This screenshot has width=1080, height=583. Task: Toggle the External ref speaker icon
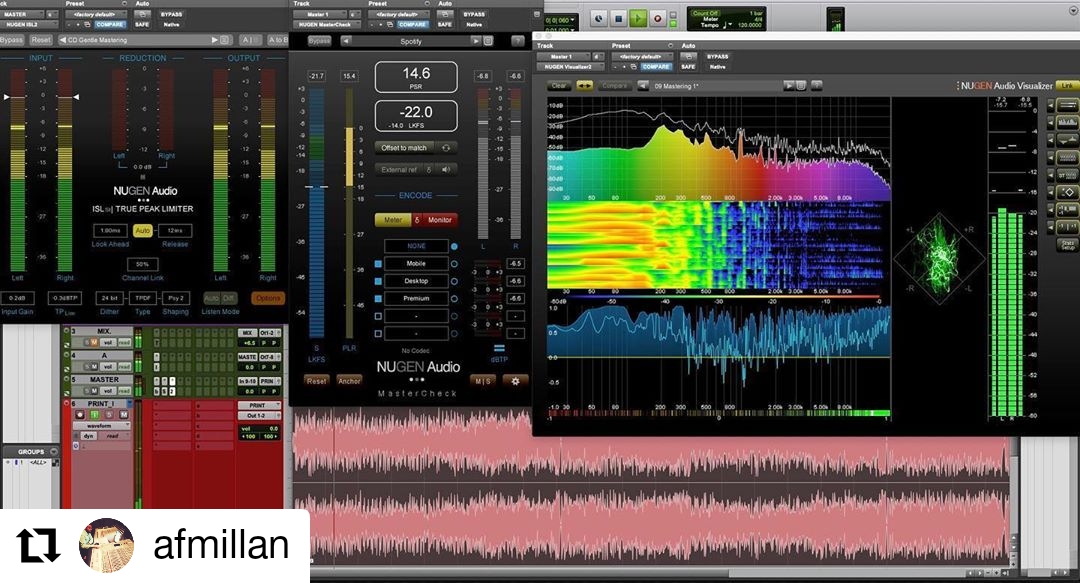click(446, 169)
